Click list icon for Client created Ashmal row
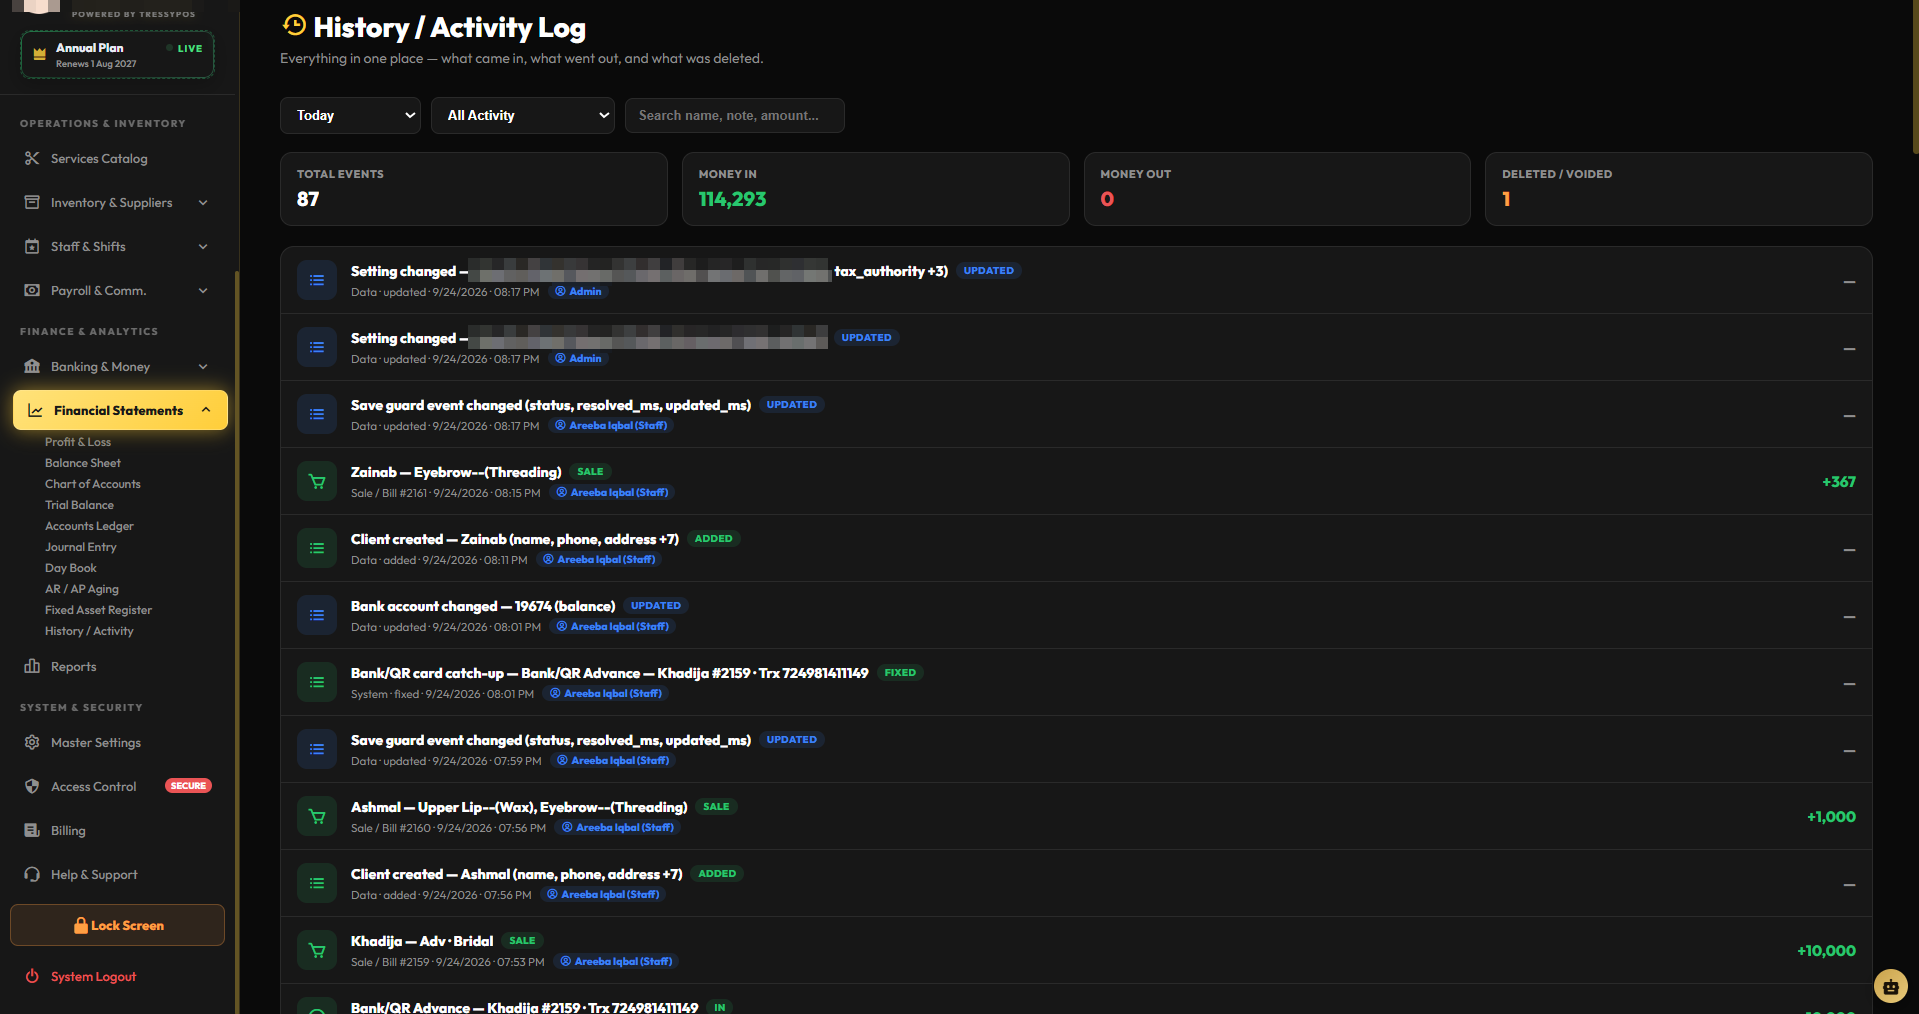Image resolution: width=1919 pixels, height=1014 pixels. (317, 884)
